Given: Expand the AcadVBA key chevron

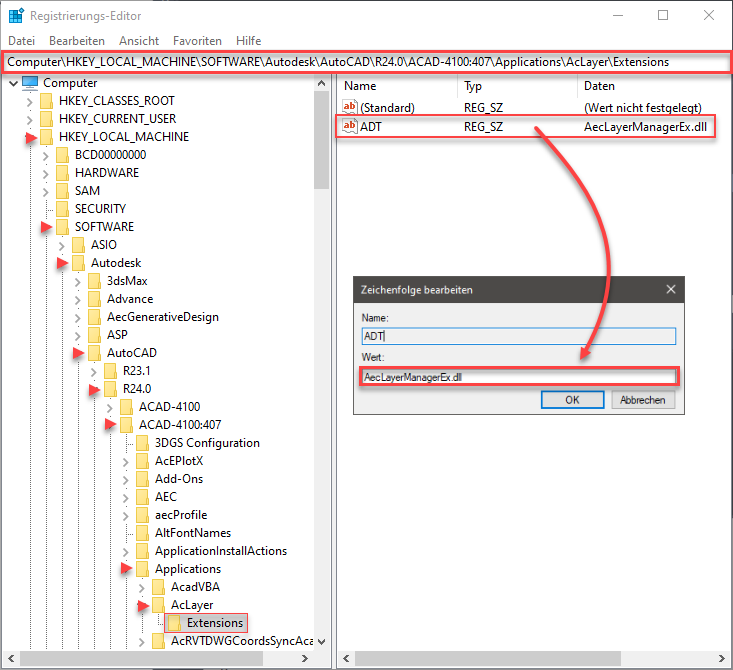Looking at the screenshot, I should (142, 588).
